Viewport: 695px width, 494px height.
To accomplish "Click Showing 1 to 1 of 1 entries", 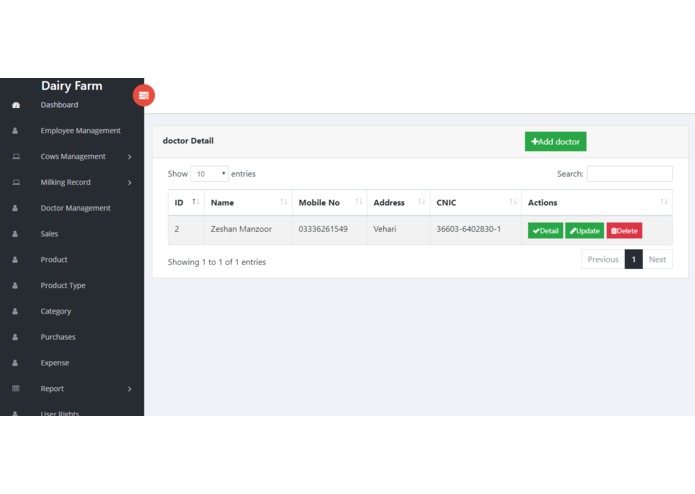I will (x=217, y=262).
